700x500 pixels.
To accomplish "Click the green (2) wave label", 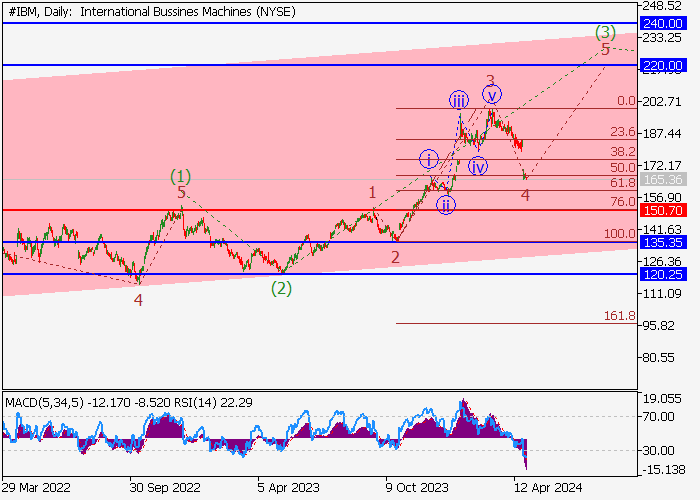I will click(x=282, y=289).
